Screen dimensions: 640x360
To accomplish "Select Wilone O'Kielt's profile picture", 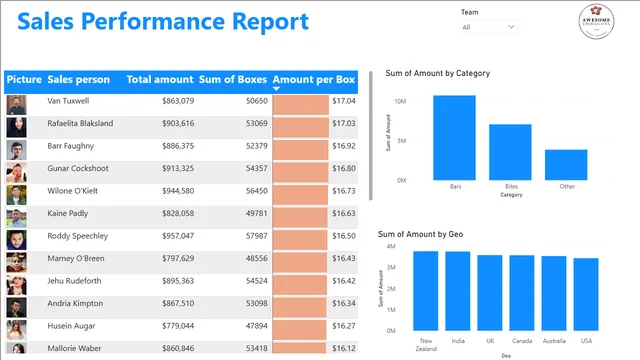I will (16, 195).
